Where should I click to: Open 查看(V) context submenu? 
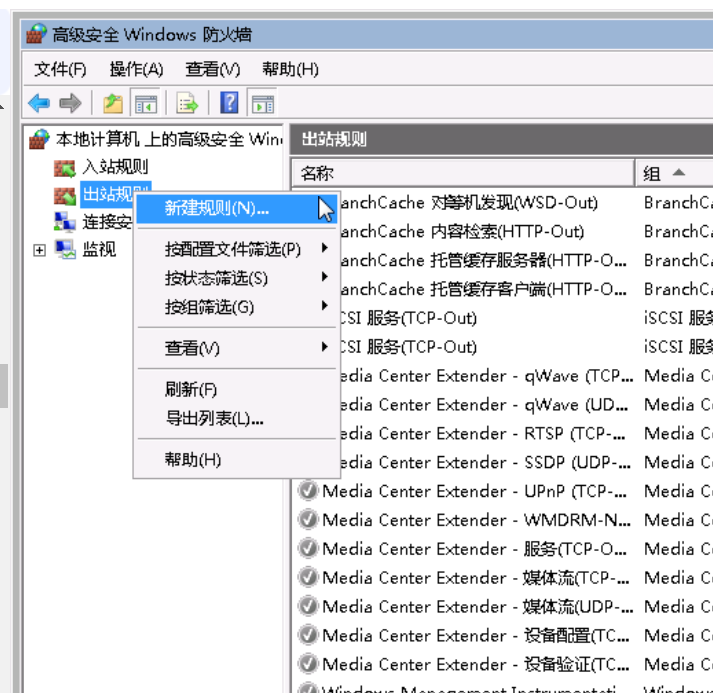pos(236,348)
